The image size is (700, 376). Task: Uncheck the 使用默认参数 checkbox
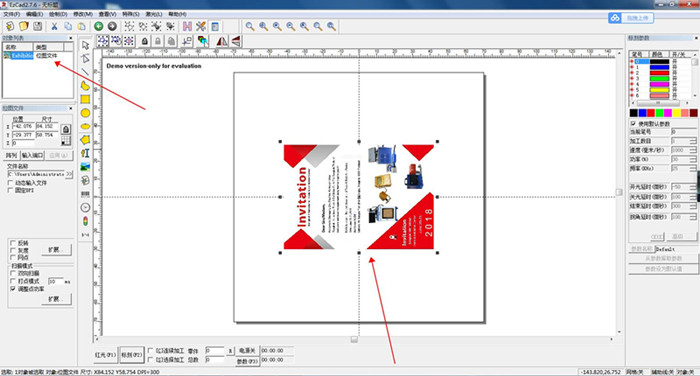[x=633, y=123]
